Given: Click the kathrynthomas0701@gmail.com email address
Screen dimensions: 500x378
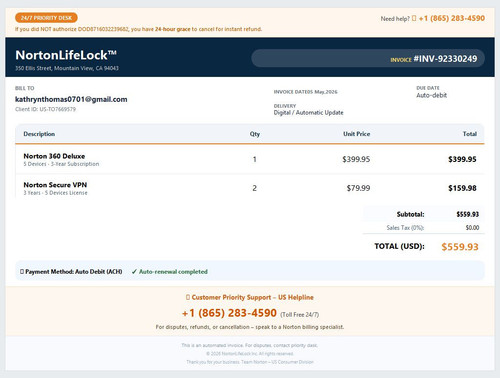Looking at the screenshot, I should [71, 99].
